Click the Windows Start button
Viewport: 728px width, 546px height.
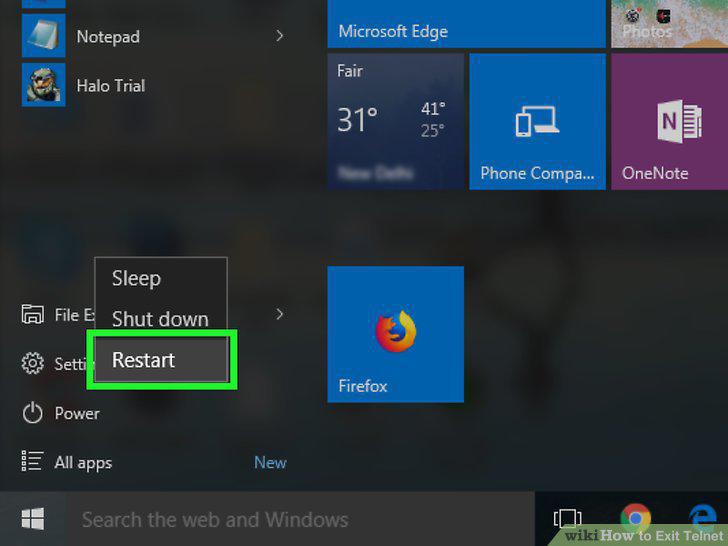click(x=32, y=519)
